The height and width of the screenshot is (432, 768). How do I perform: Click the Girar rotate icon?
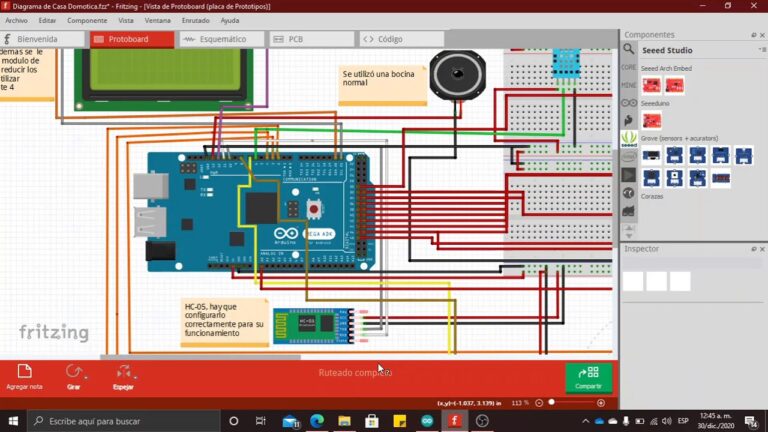pyautogui.click(x=73, y=372)
